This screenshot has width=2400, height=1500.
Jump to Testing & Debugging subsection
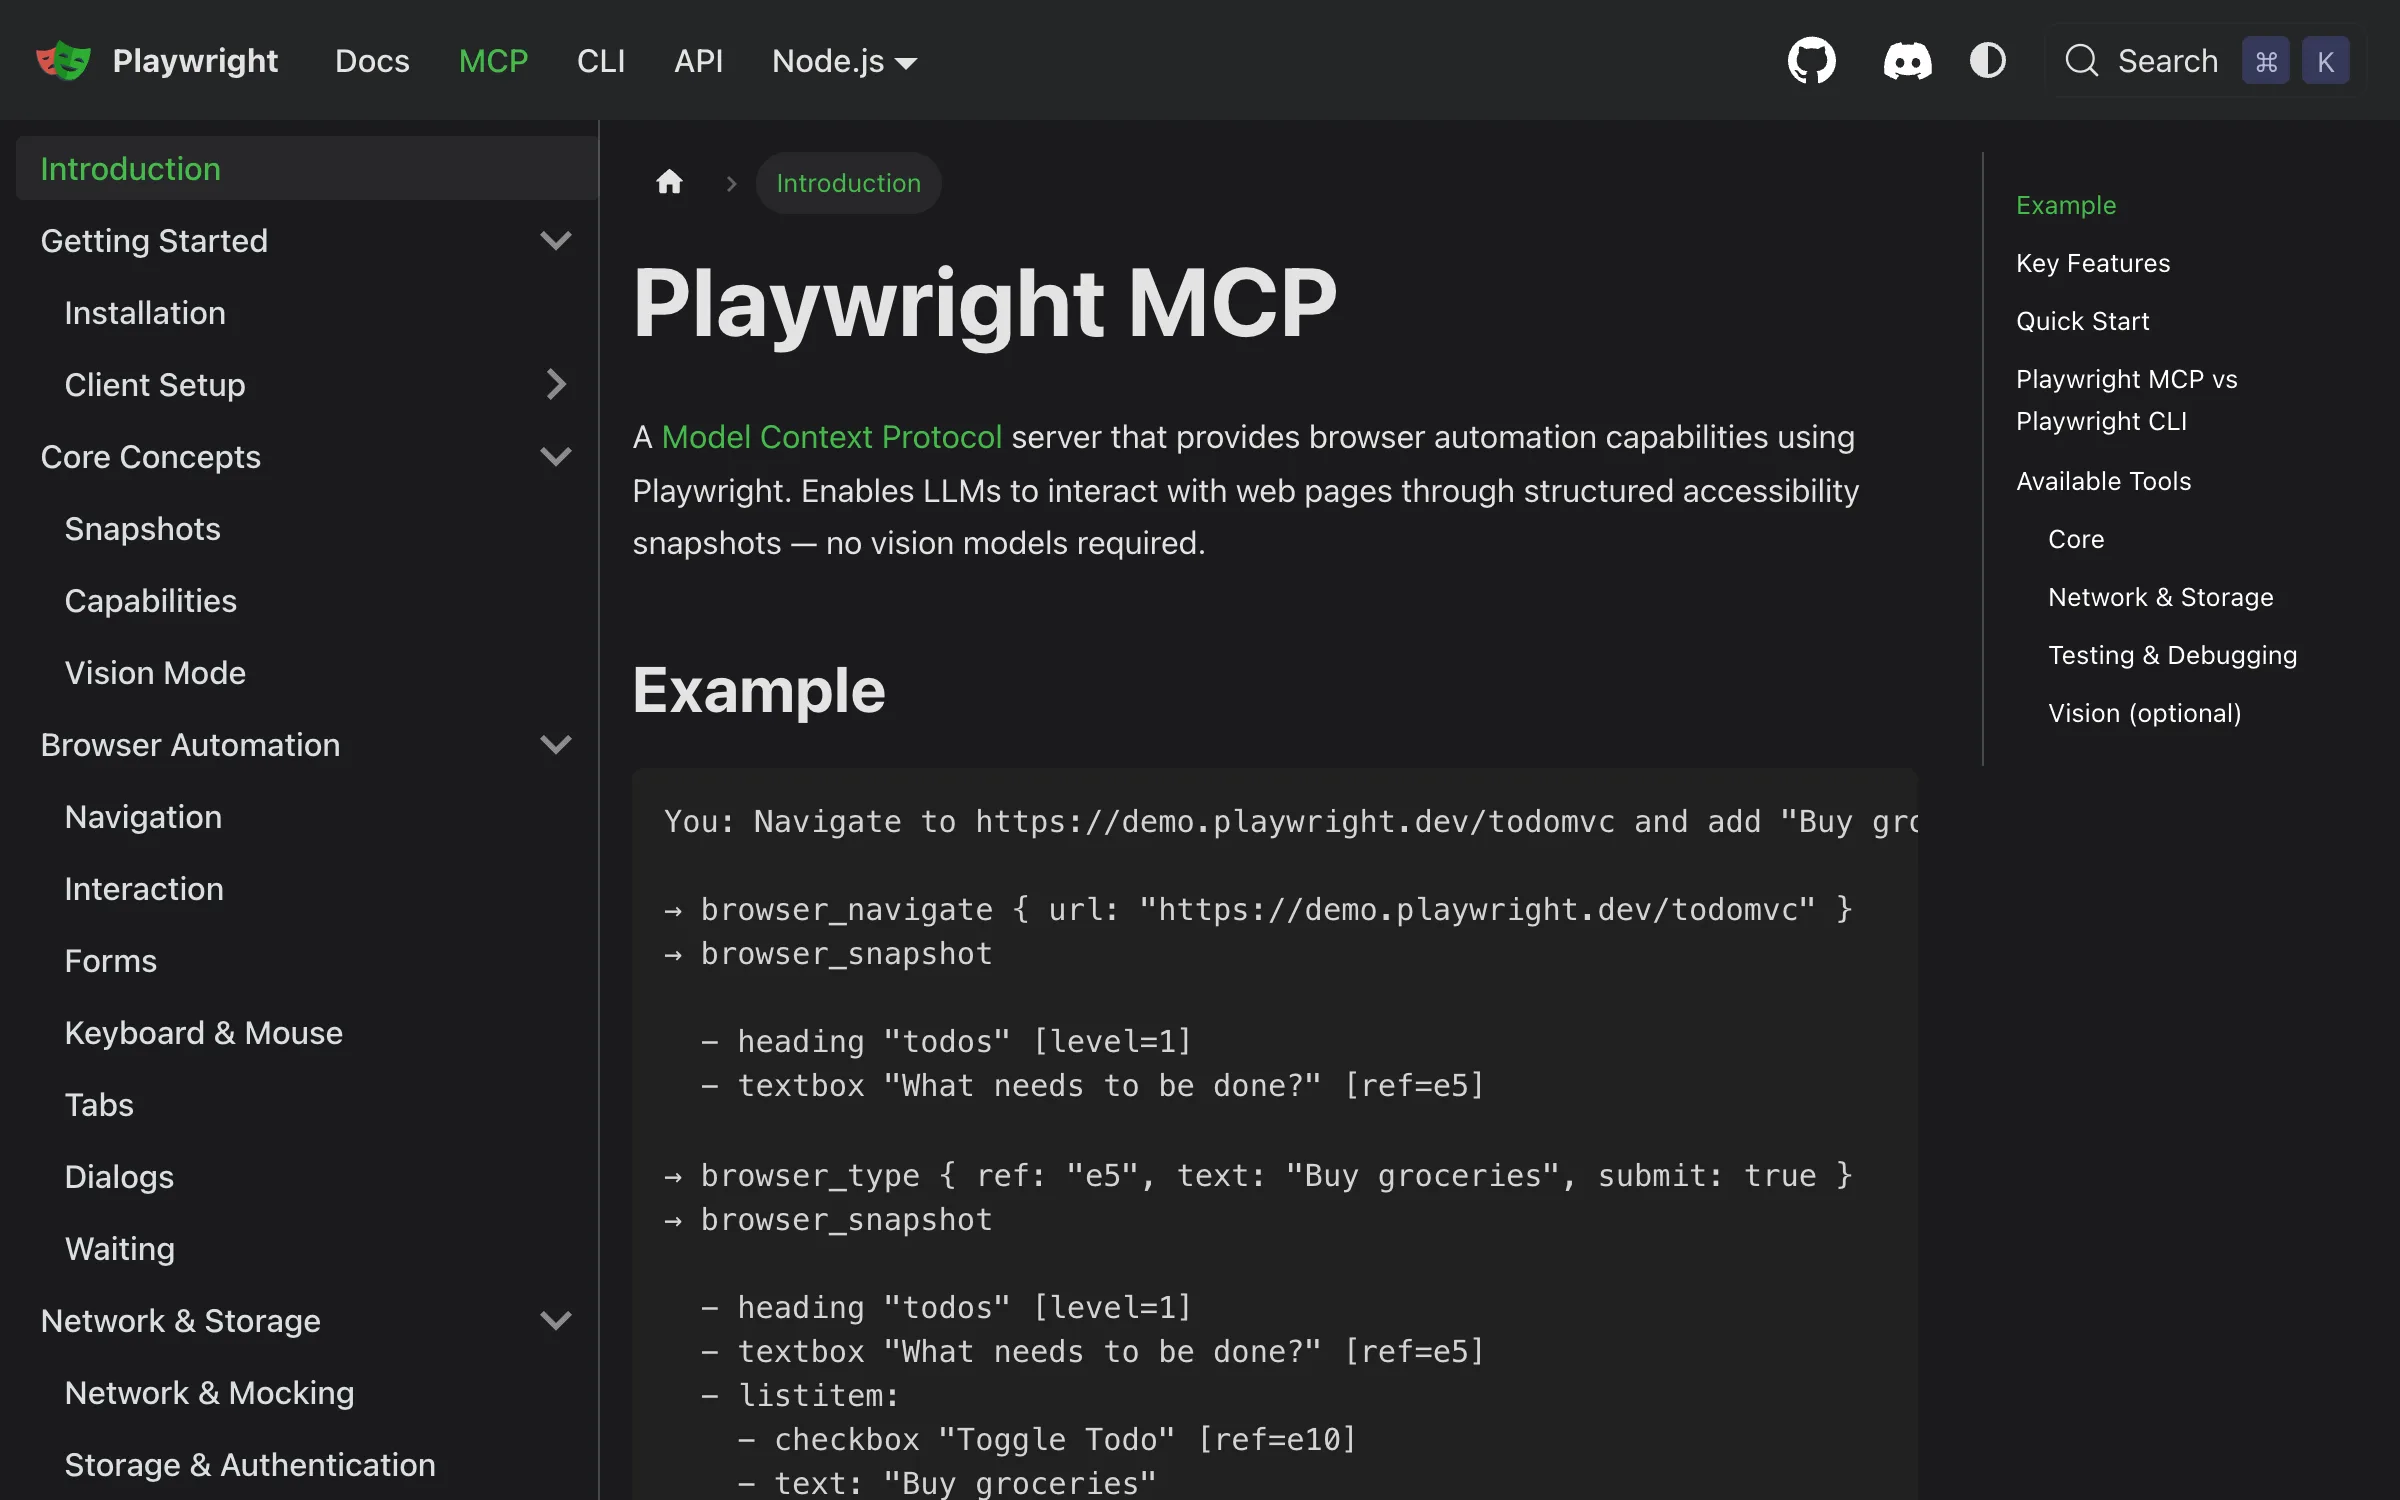2172,655
